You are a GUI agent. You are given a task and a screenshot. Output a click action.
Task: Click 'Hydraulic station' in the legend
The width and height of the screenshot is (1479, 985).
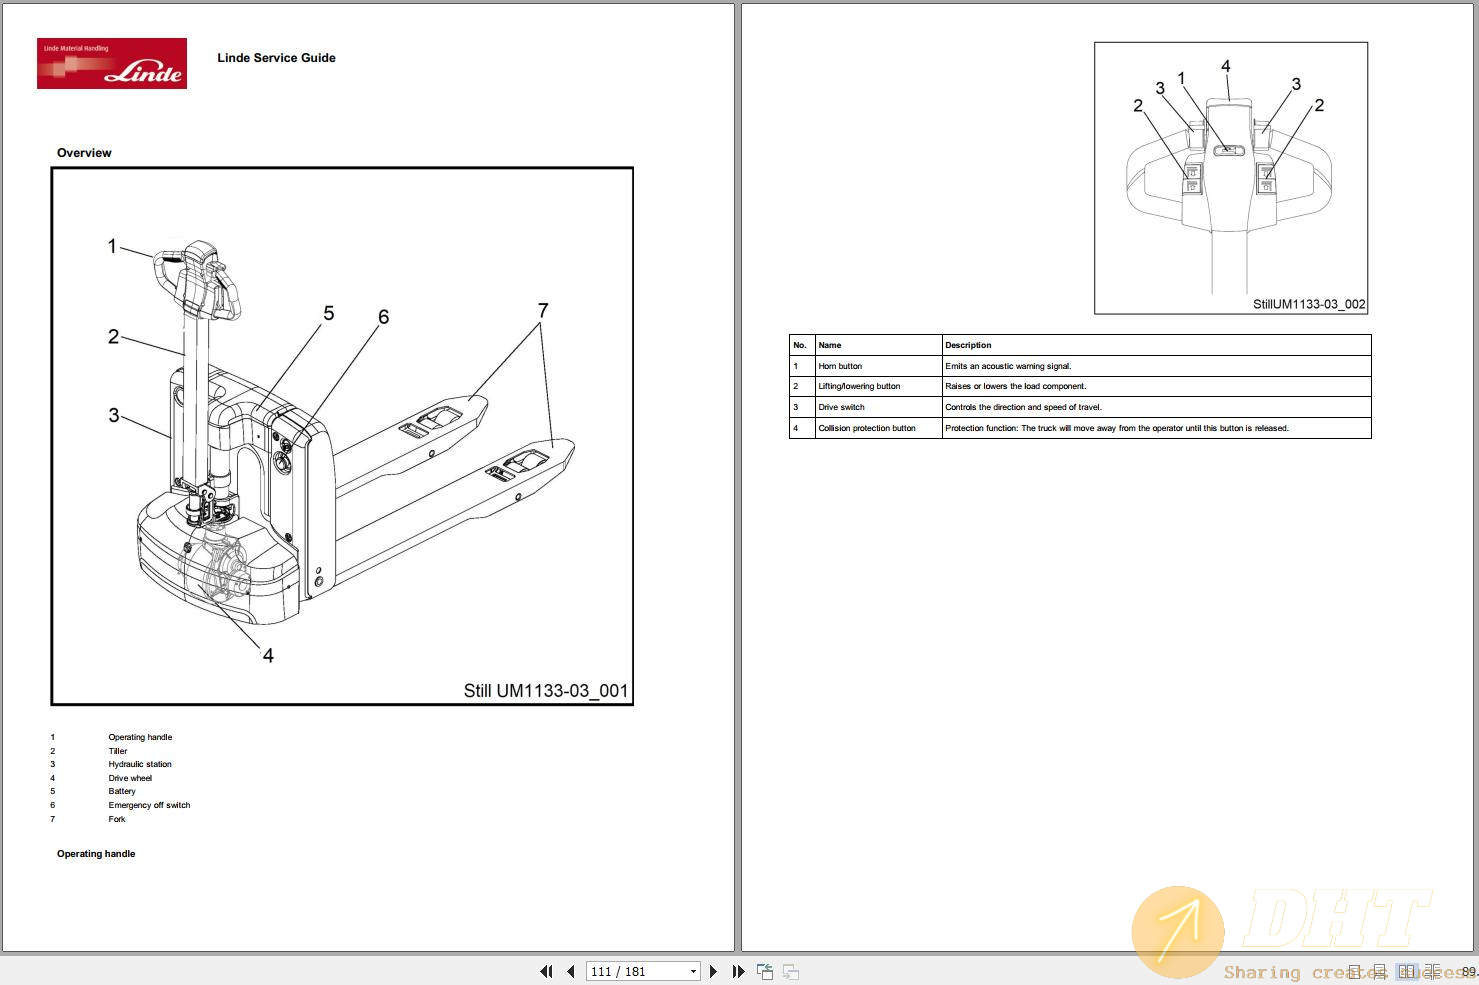[140, 764]
